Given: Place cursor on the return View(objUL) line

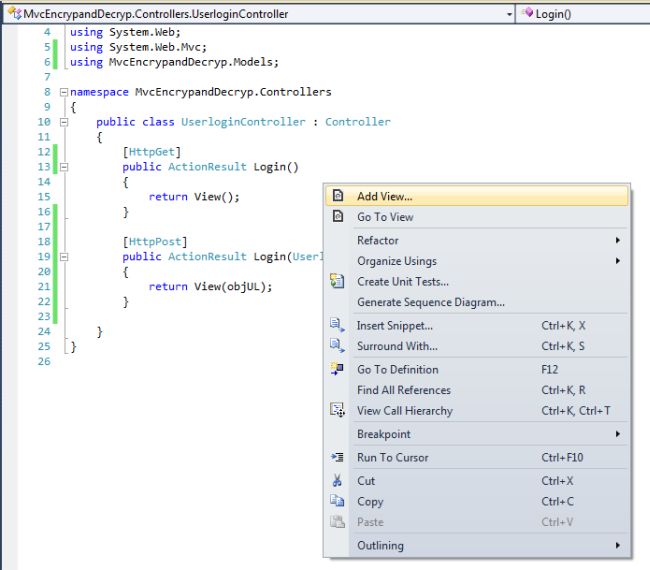Looking at the screenshot, I should click(x=210, y=287).
